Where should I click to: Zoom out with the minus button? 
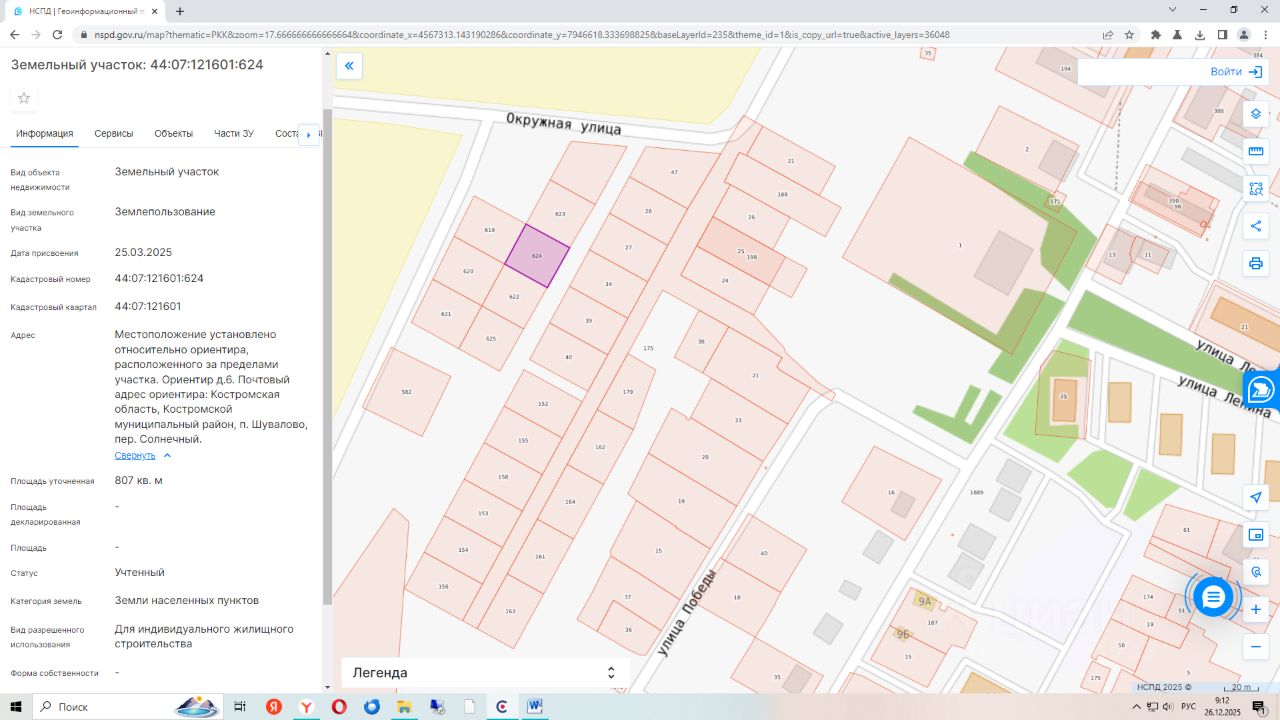tap(1256, 647)
